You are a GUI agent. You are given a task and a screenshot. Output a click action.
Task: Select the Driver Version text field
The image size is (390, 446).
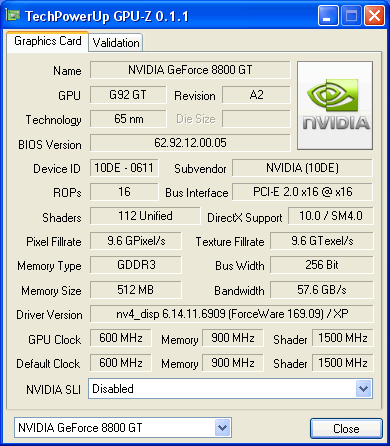[232, 314]
